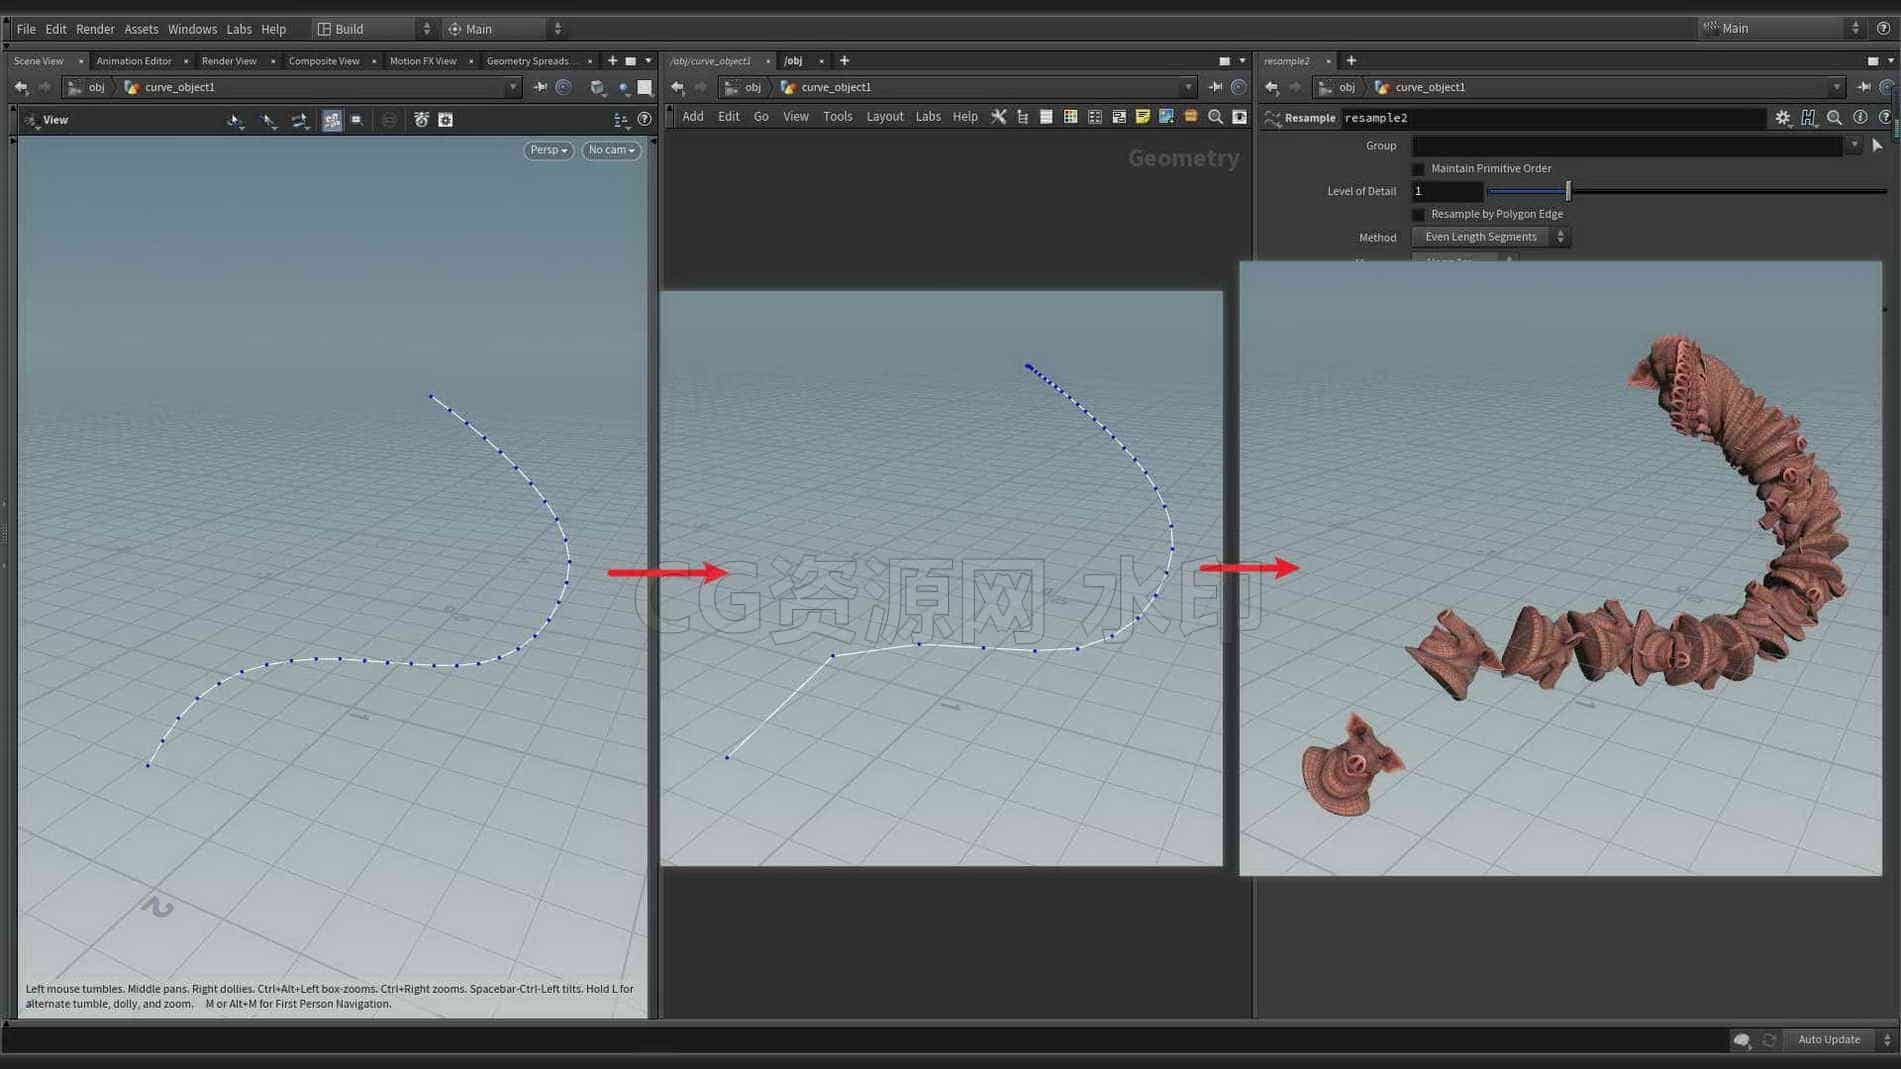Open viewport help question mark icon
This screenshot has height=1069, width=1901.
point(644,120)
